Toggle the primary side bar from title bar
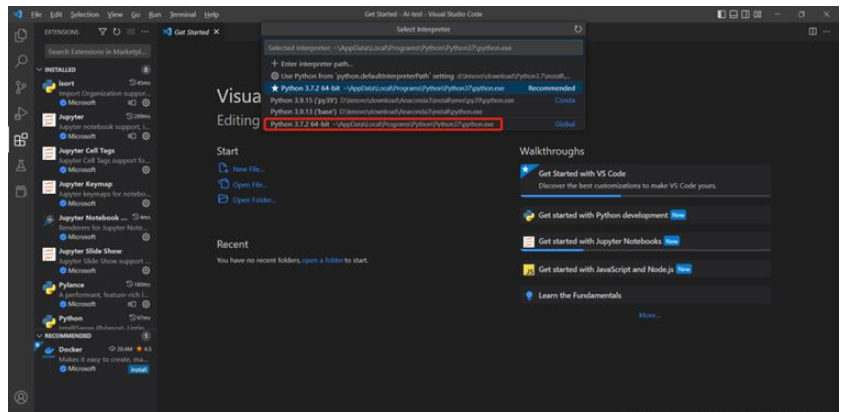Viewport: 844px width, 412px height. (x=721, y=15)
